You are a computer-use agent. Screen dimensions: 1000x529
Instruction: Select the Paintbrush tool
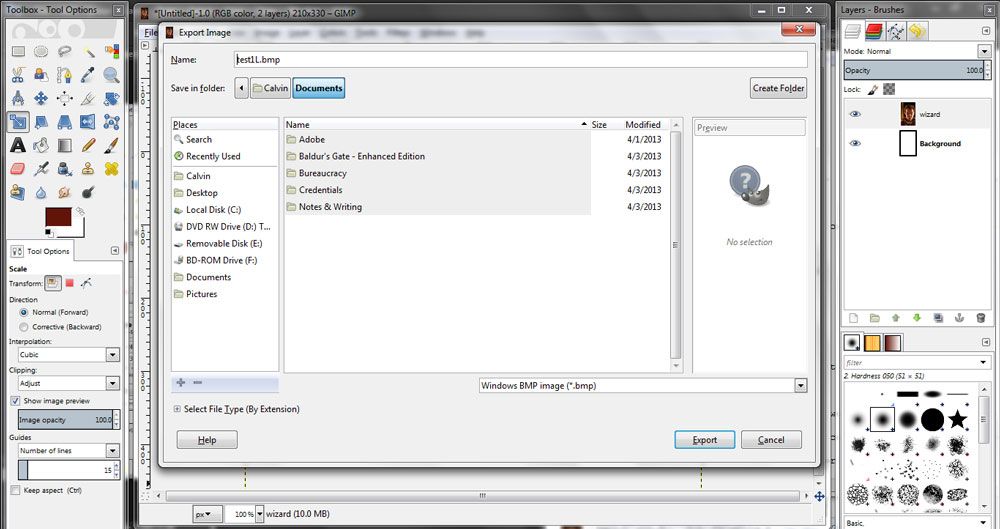click(x=112, y=145)
